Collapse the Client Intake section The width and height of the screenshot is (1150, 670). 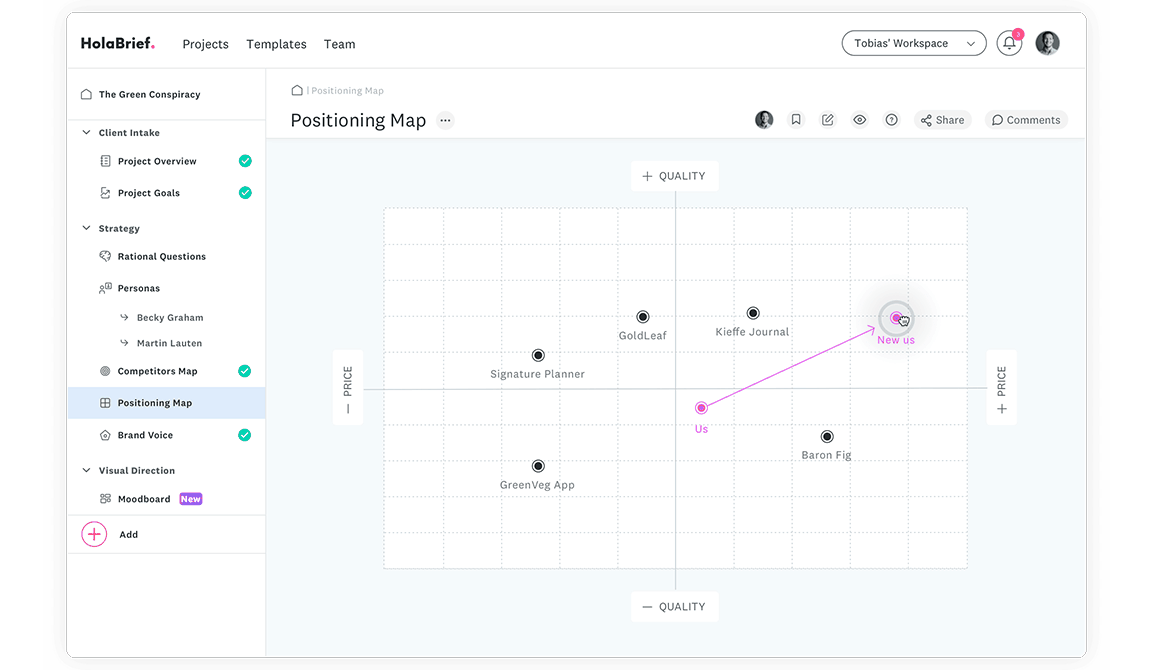(x=86, y=132)
